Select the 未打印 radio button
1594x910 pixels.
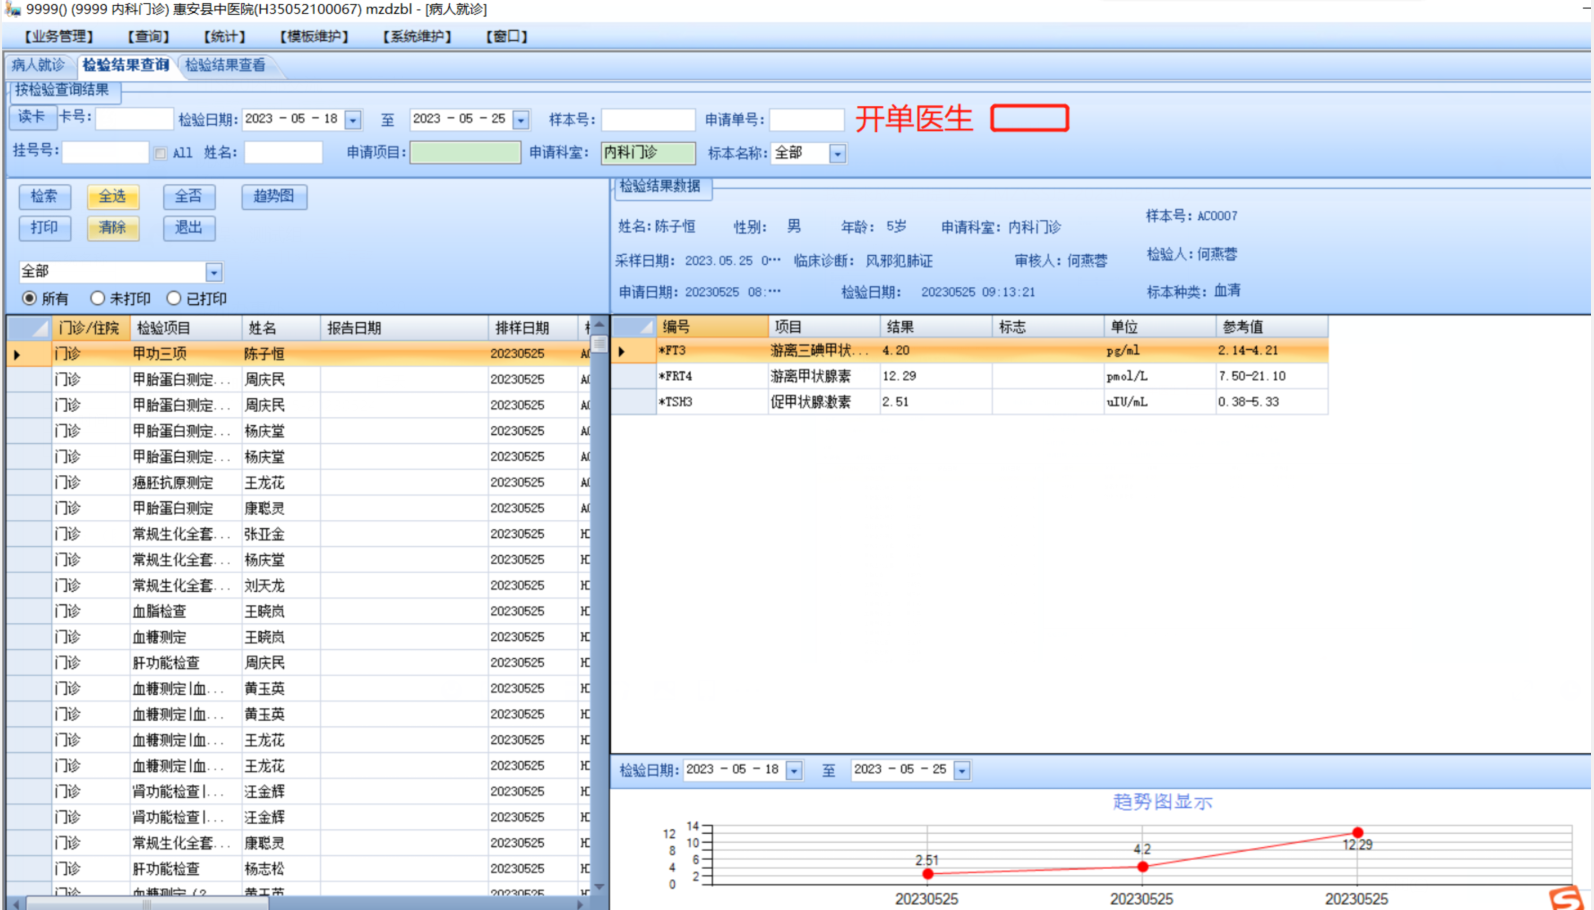click(97, 298)
